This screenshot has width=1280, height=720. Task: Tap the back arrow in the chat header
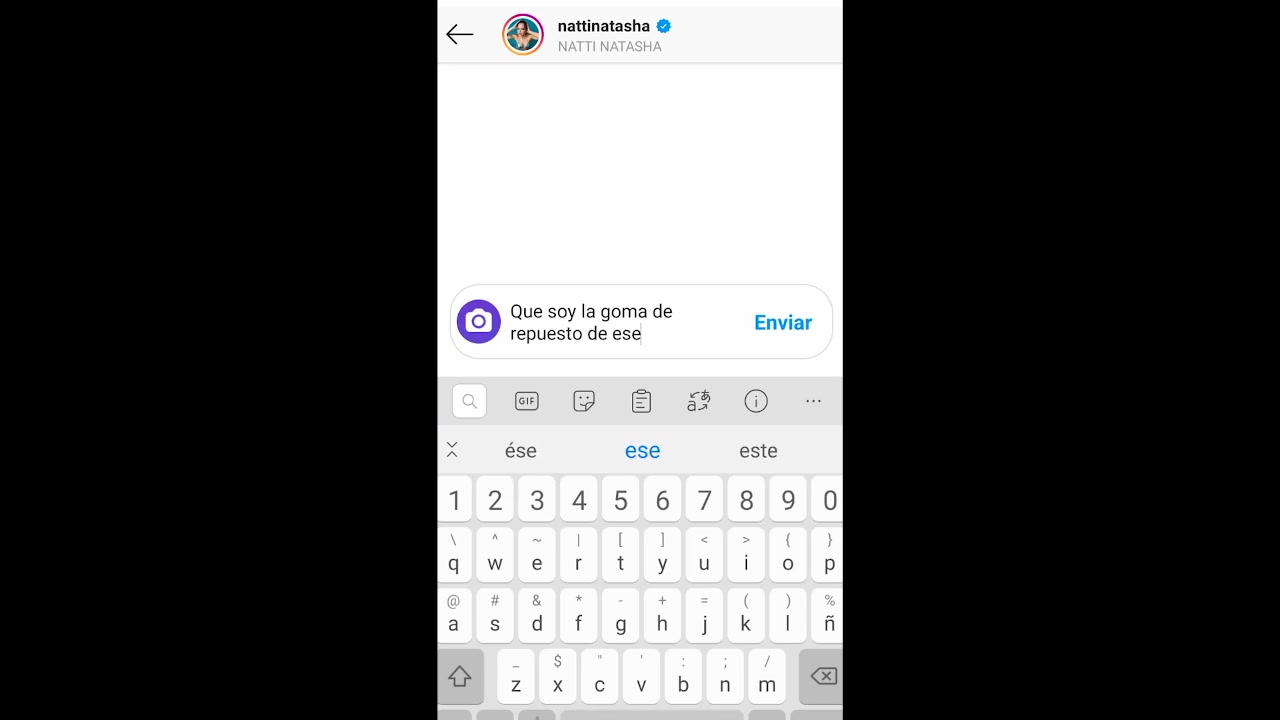[460, 34]
